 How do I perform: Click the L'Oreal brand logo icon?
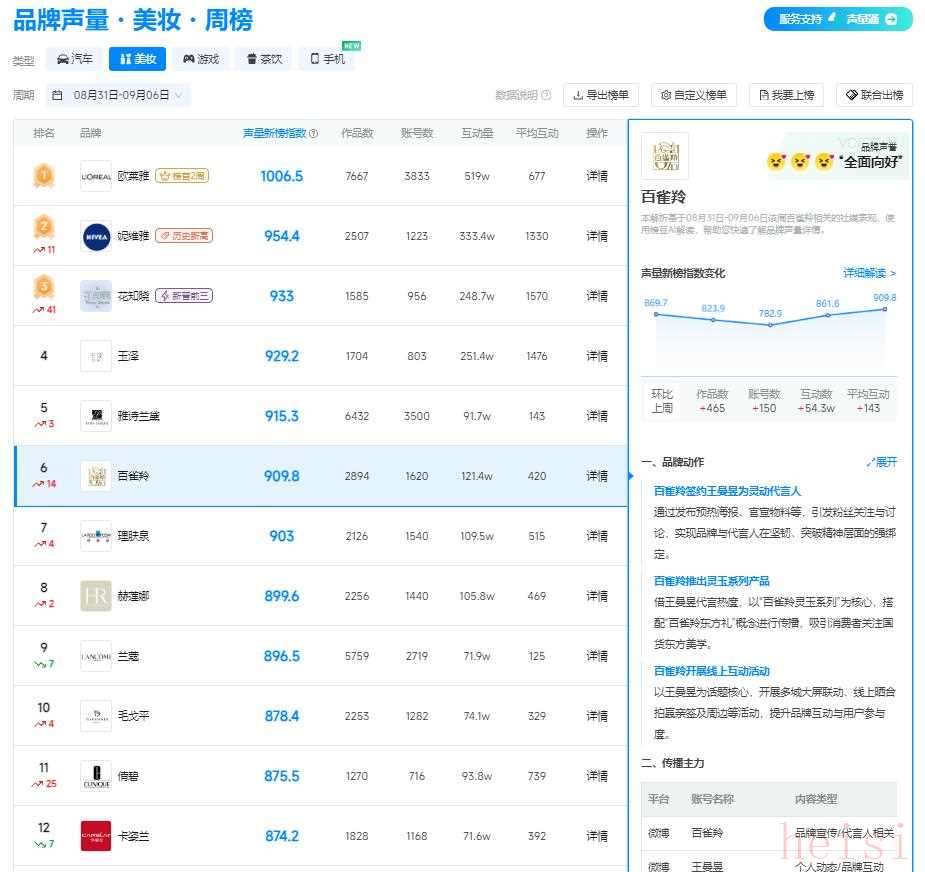tap(96, 176)
